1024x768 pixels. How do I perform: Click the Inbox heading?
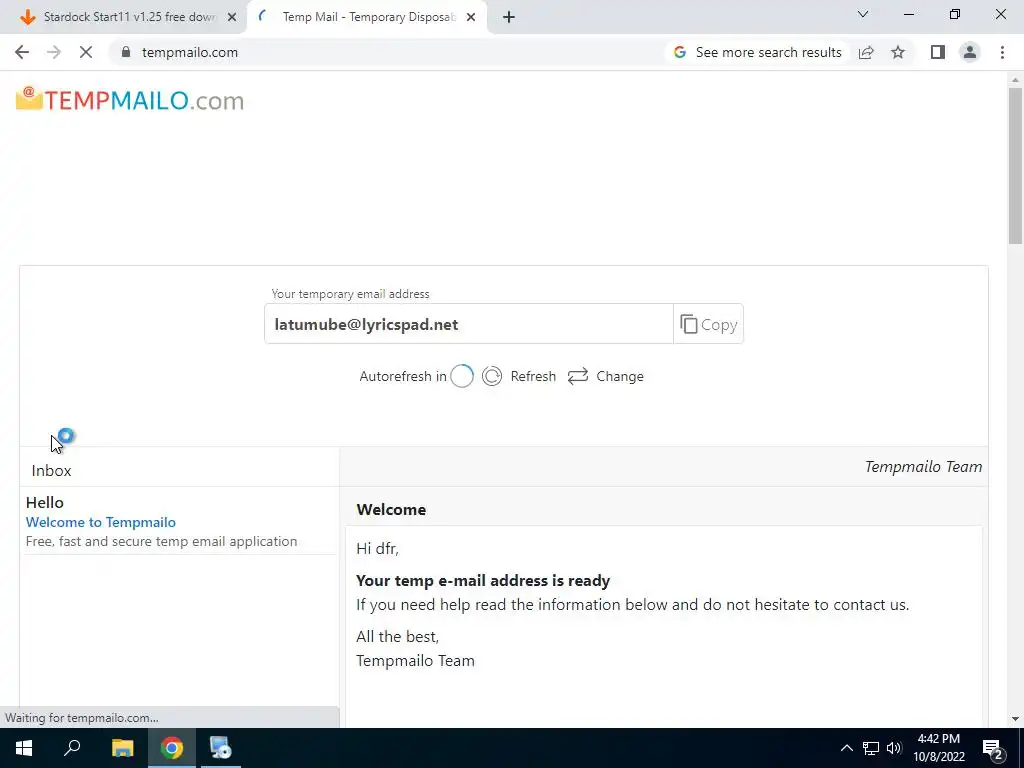pyautogui.click(x=51, y=471)
